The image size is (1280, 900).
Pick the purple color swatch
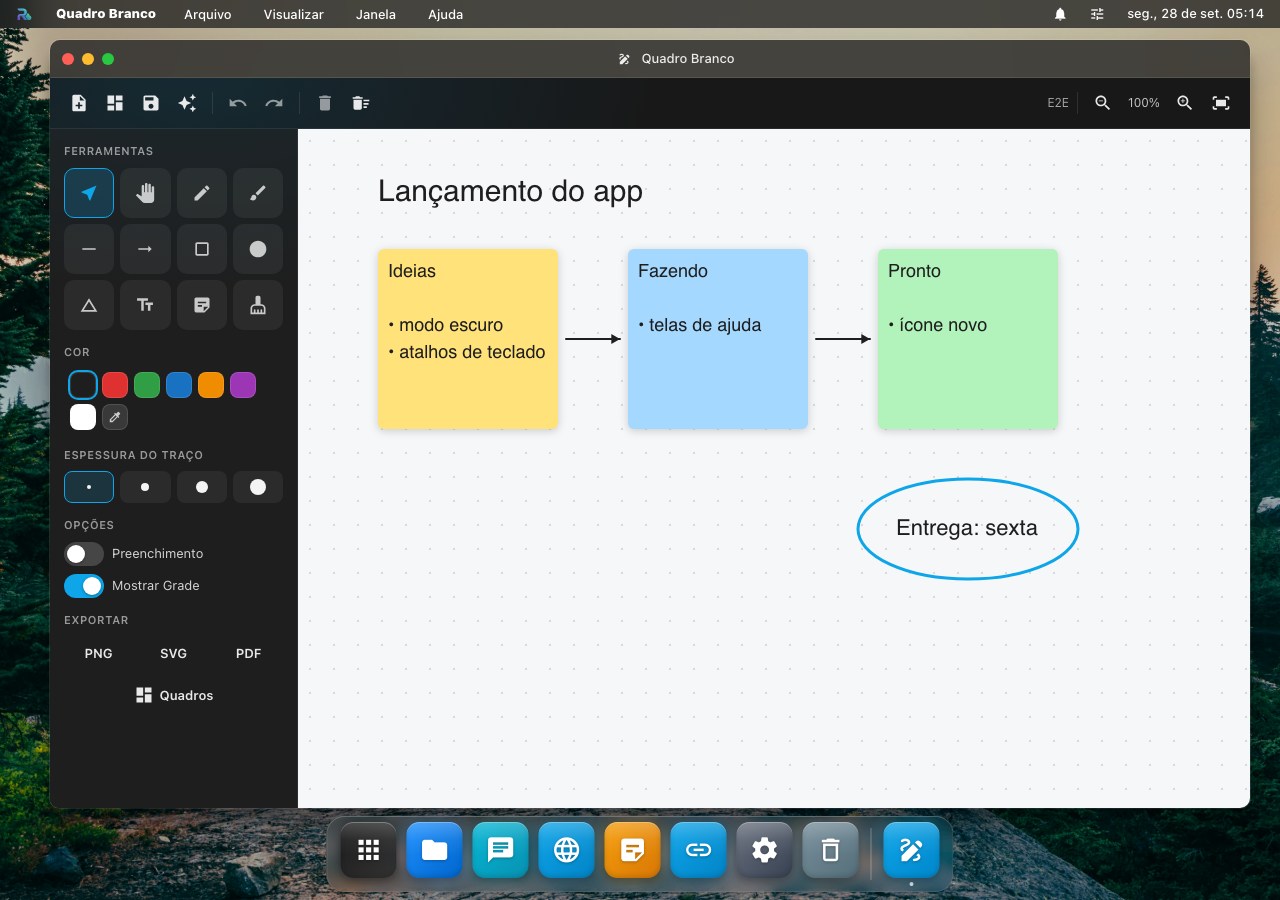coord(243,385)
